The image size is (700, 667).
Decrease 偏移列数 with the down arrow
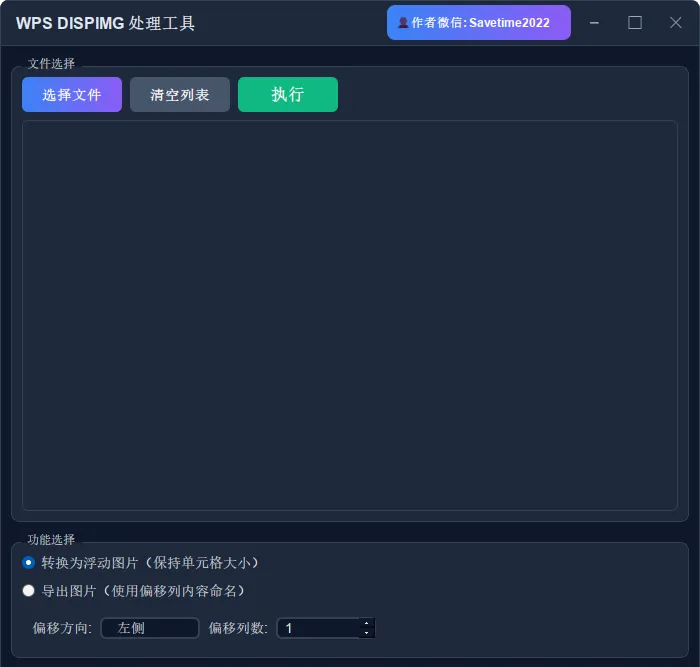pyautogui.click(x=367, y=633)
